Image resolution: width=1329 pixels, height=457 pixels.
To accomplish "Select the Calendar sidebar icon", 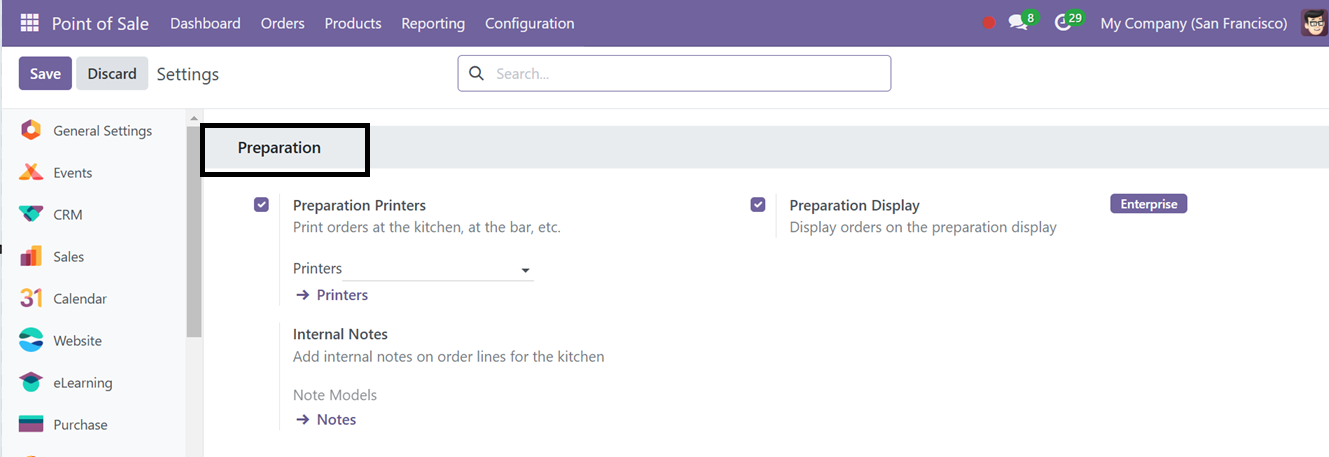I will pos(31,299).
